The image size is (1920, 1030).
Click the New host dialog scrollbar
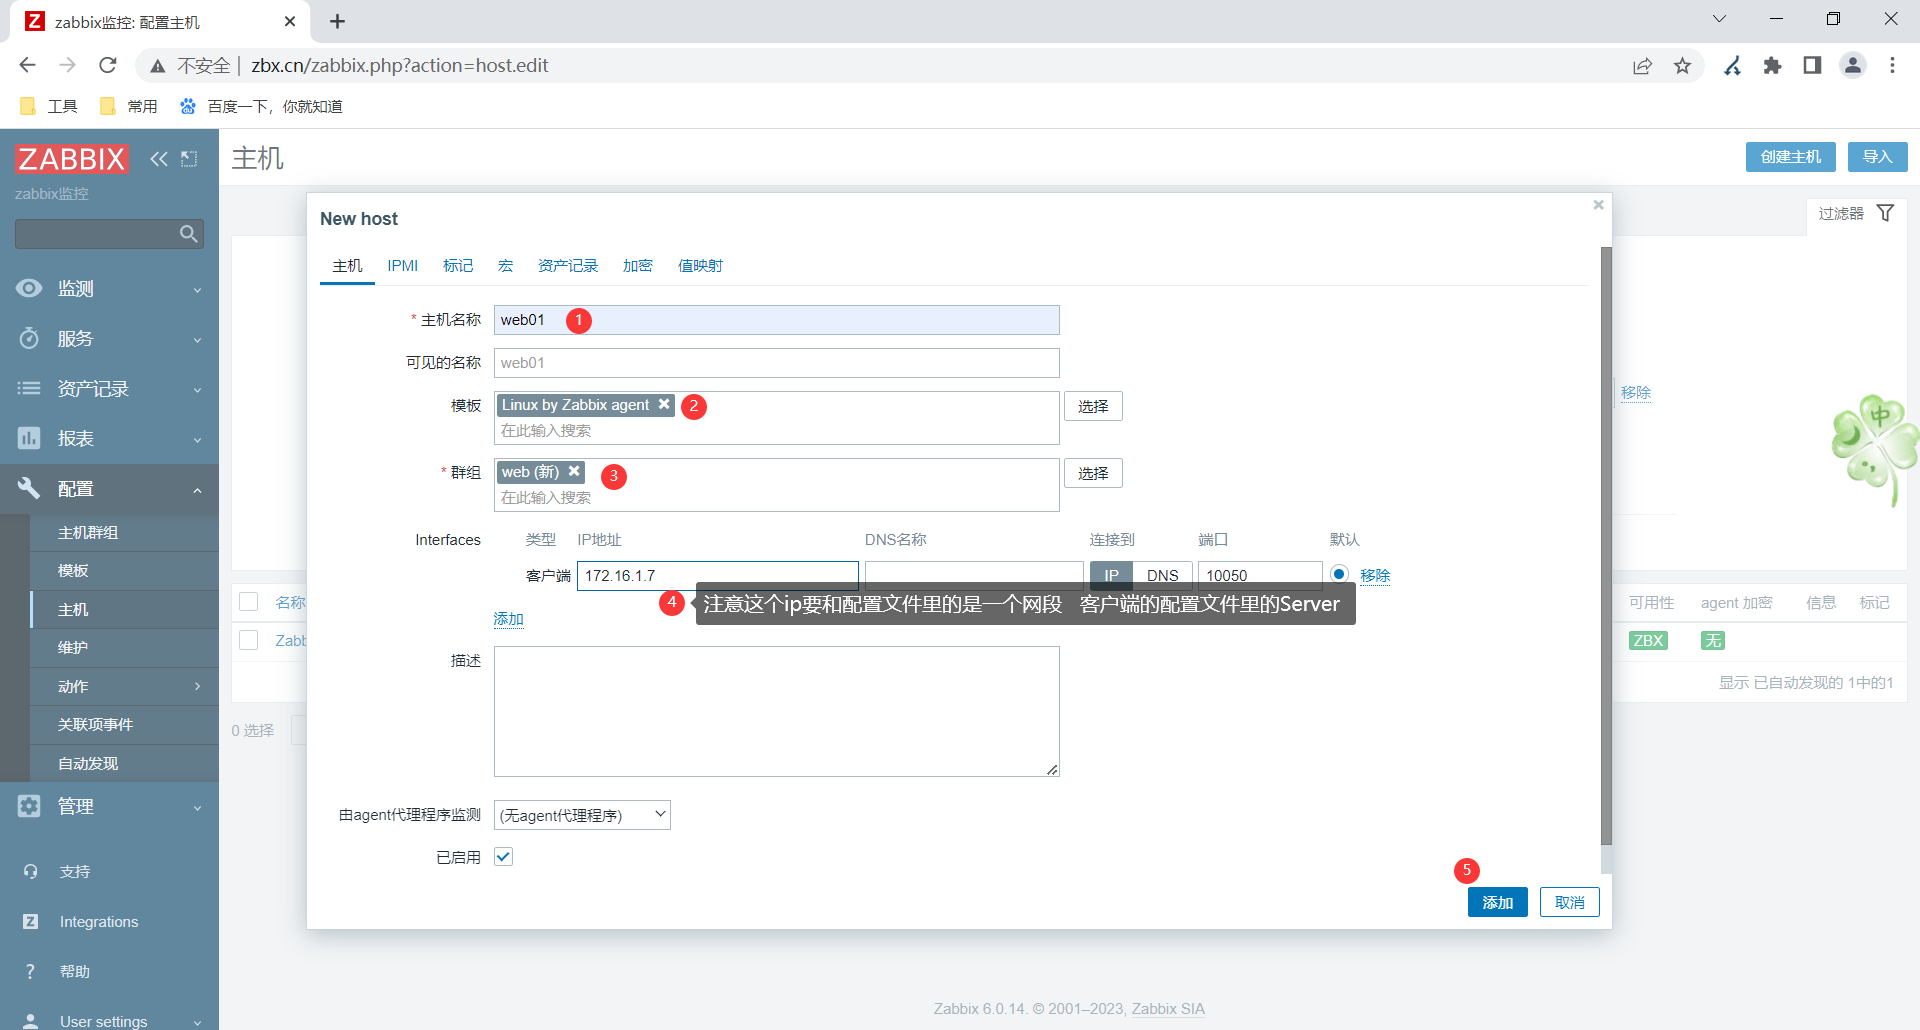pyautogui.click(x=1606, y=545)
